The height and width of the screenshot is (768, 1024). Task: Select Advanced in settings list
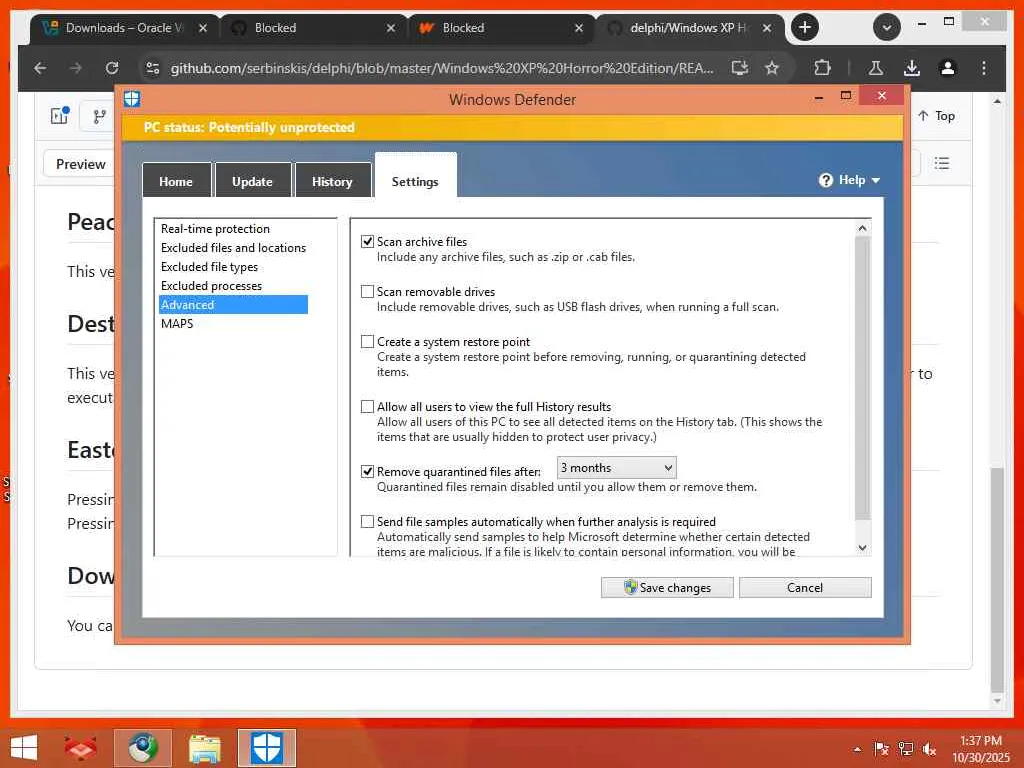[x=233, y=304]
